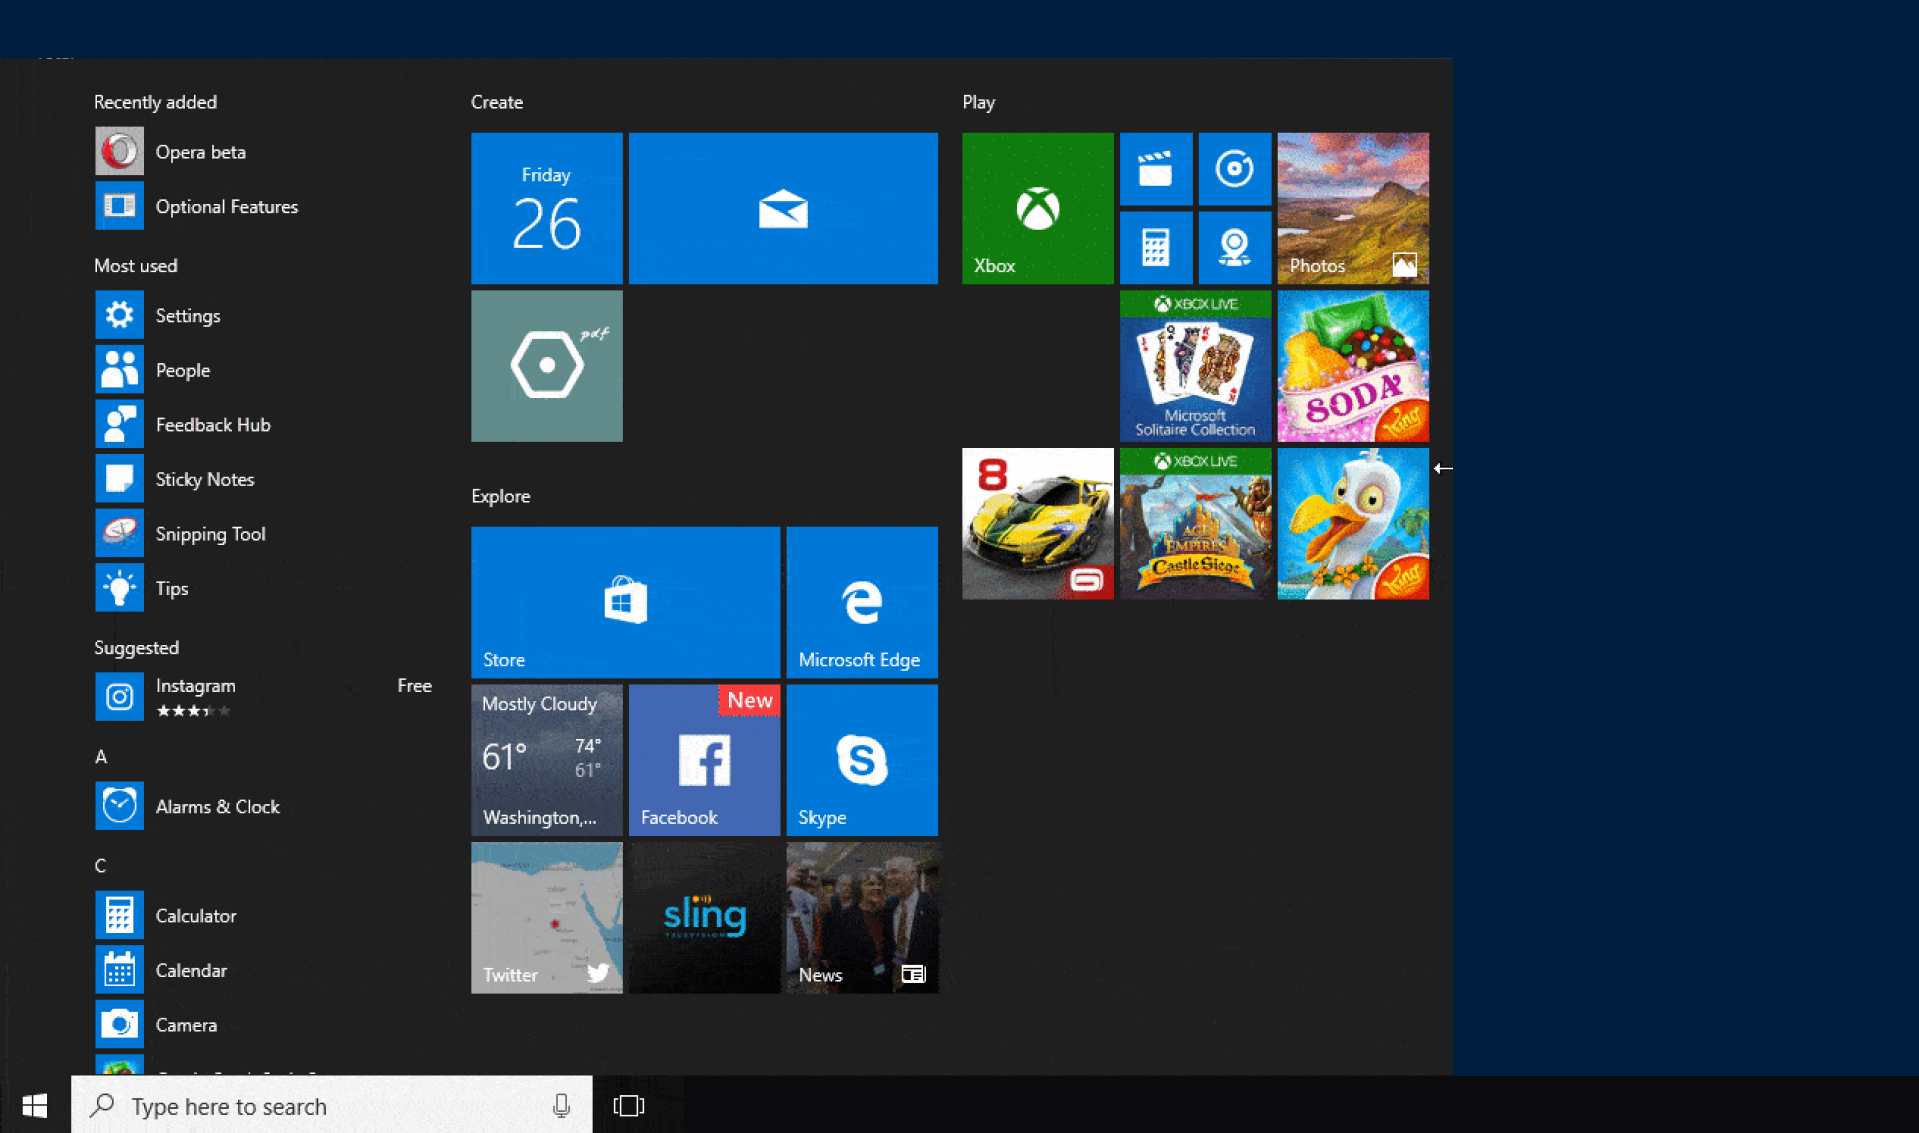Launch the Xbox tile
The width and height of the screenshot is (1919, 1133).
1036,207
